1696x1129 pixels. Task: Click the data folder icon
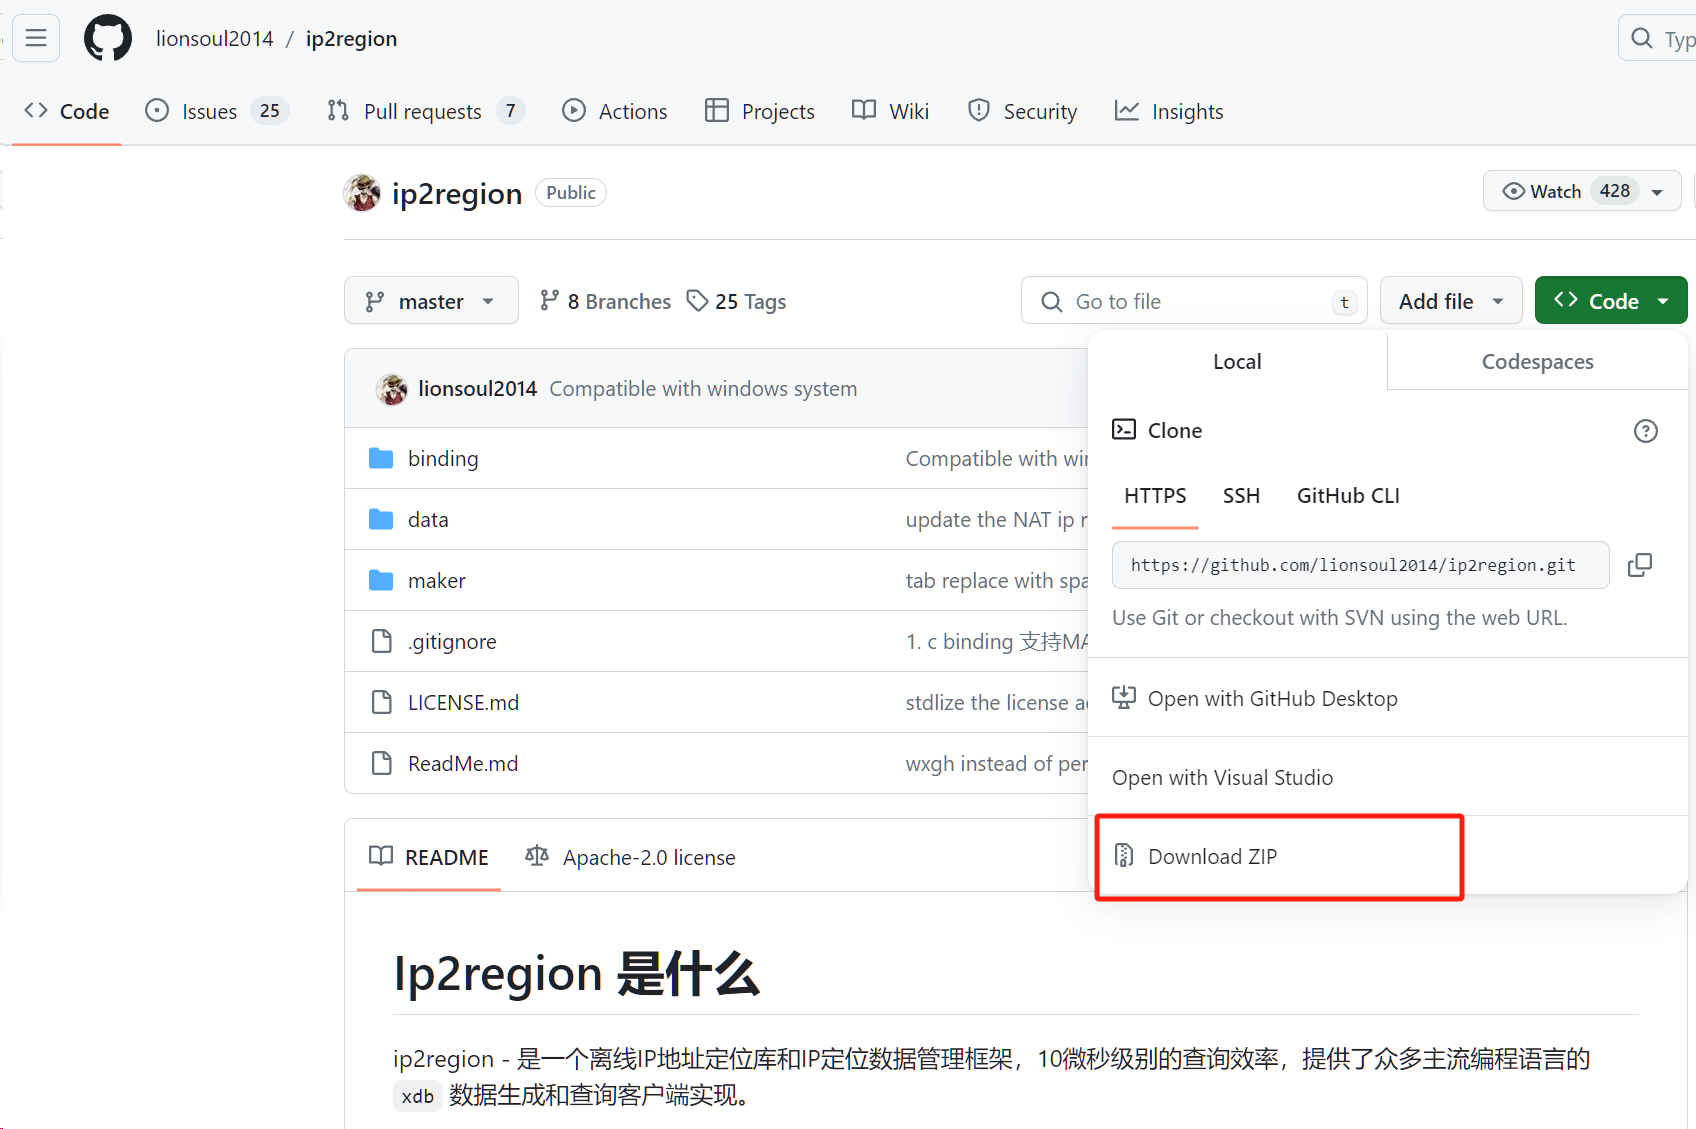click(381, 520)
